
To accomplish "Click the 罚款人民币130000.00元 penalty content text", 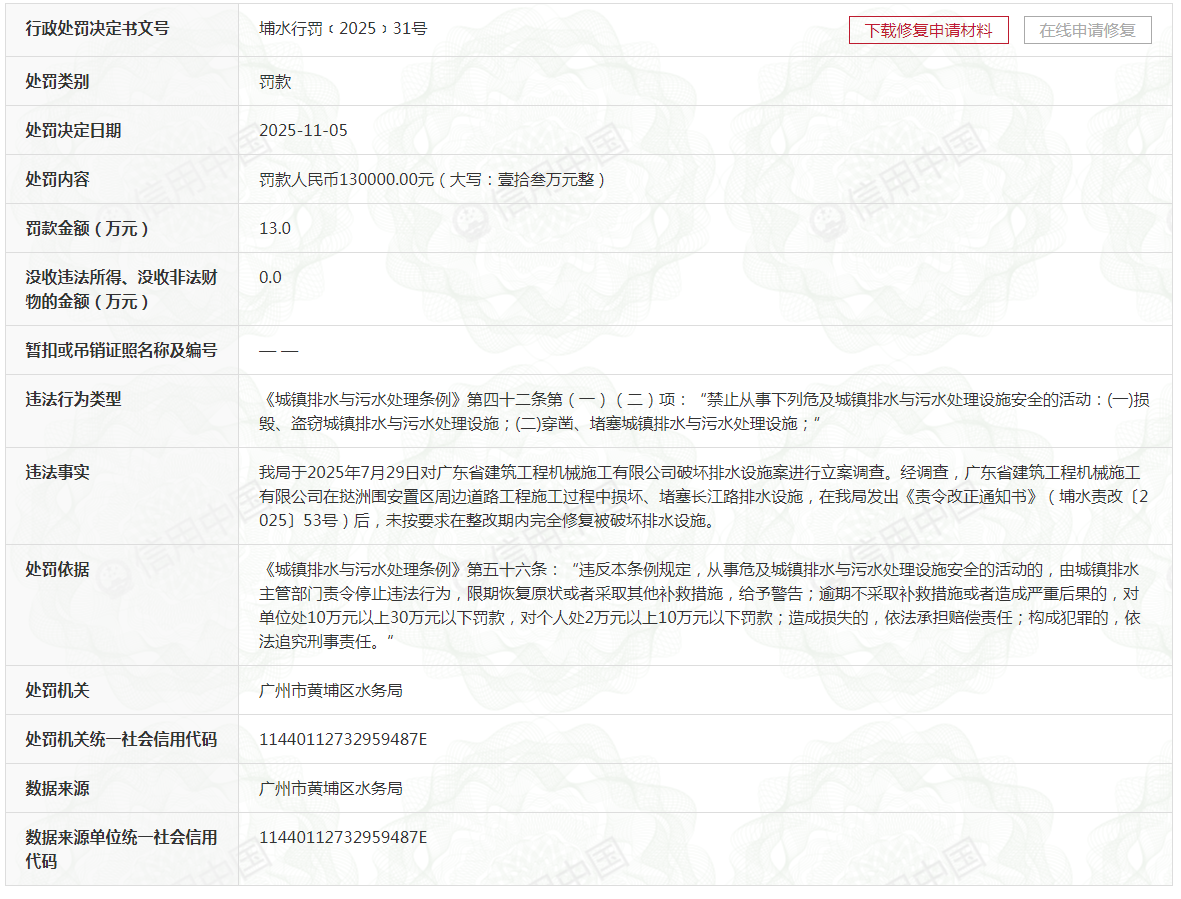I will click(432, 180).
